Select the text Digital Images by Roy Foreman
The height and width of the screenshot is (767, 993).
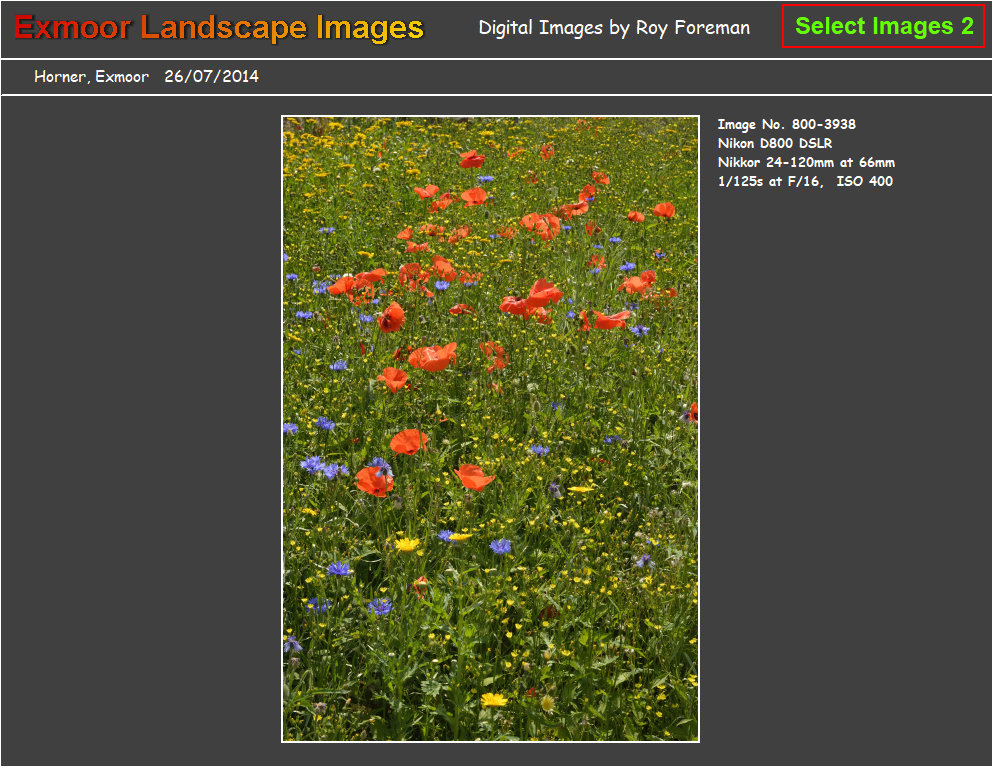[x=615, y=27]
